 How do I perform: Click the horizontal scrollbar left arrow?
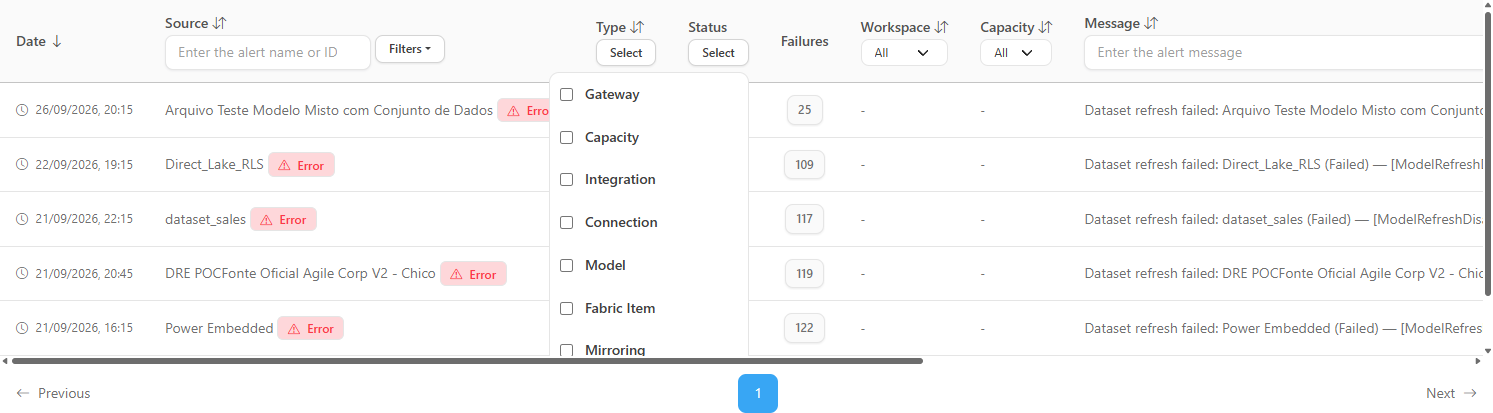coord(5,360)
